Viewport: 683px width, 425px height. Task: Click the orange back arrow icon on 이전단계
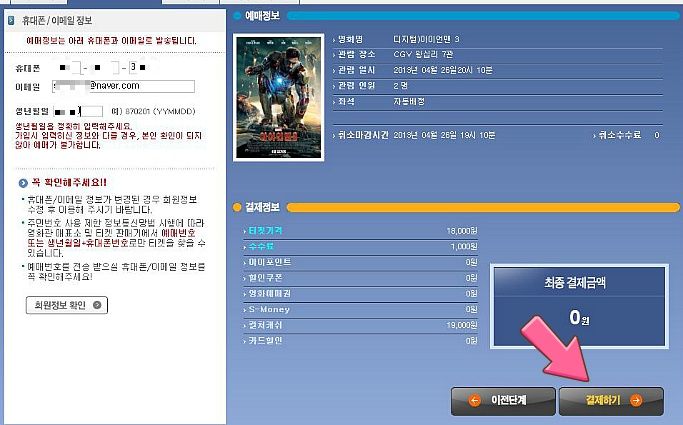474,400
